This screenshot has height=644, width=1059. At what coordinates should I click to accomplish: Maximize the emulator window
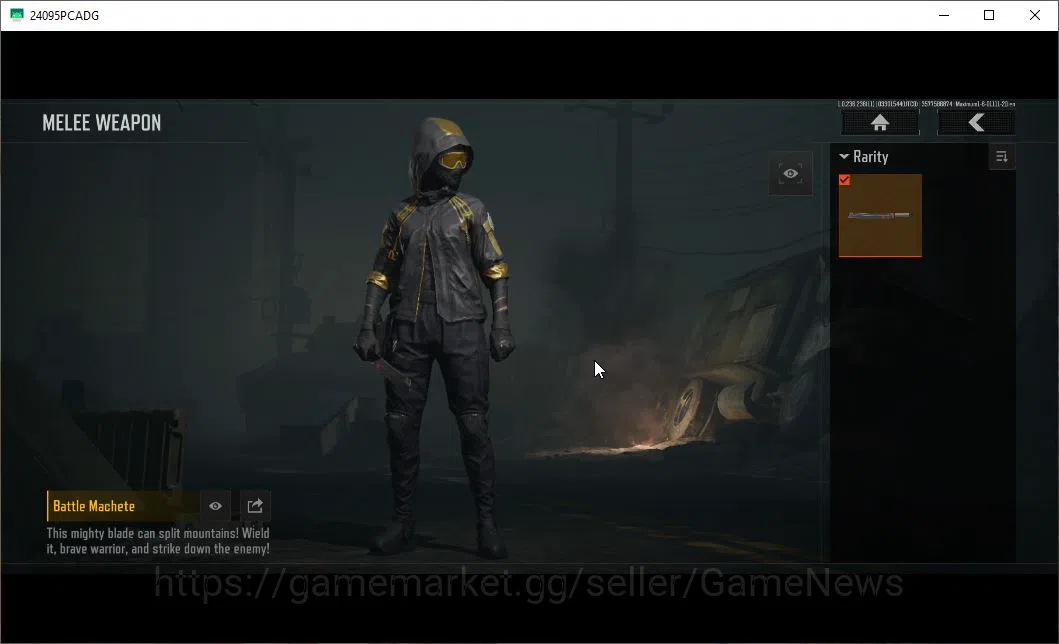(x=989, y=15)
